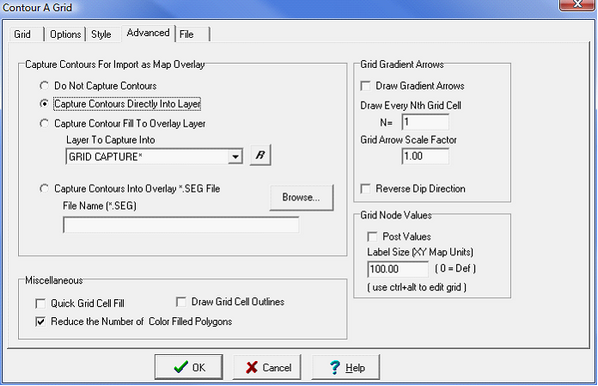
Task: Click the R refresh layer icon button
Action: click(x=260, y=155)
